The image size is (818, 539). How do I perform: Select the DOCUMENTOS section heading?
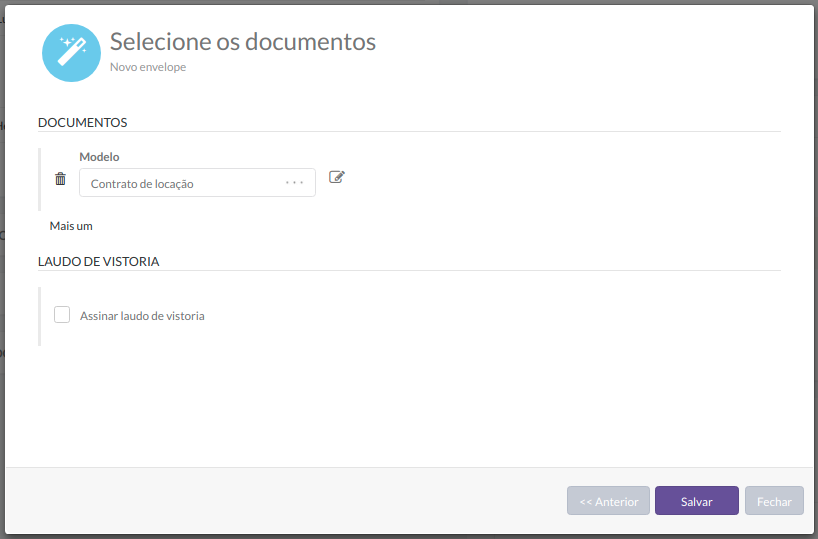point(82,122)
